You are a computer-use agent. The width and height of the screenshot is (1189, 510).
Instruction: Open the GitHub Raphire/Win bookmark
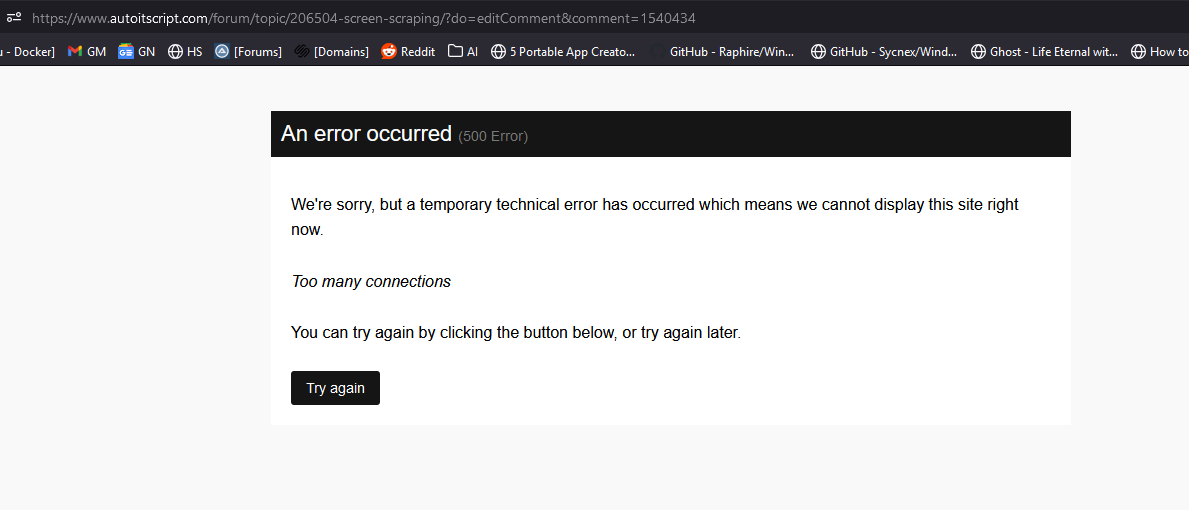point(723,52)
